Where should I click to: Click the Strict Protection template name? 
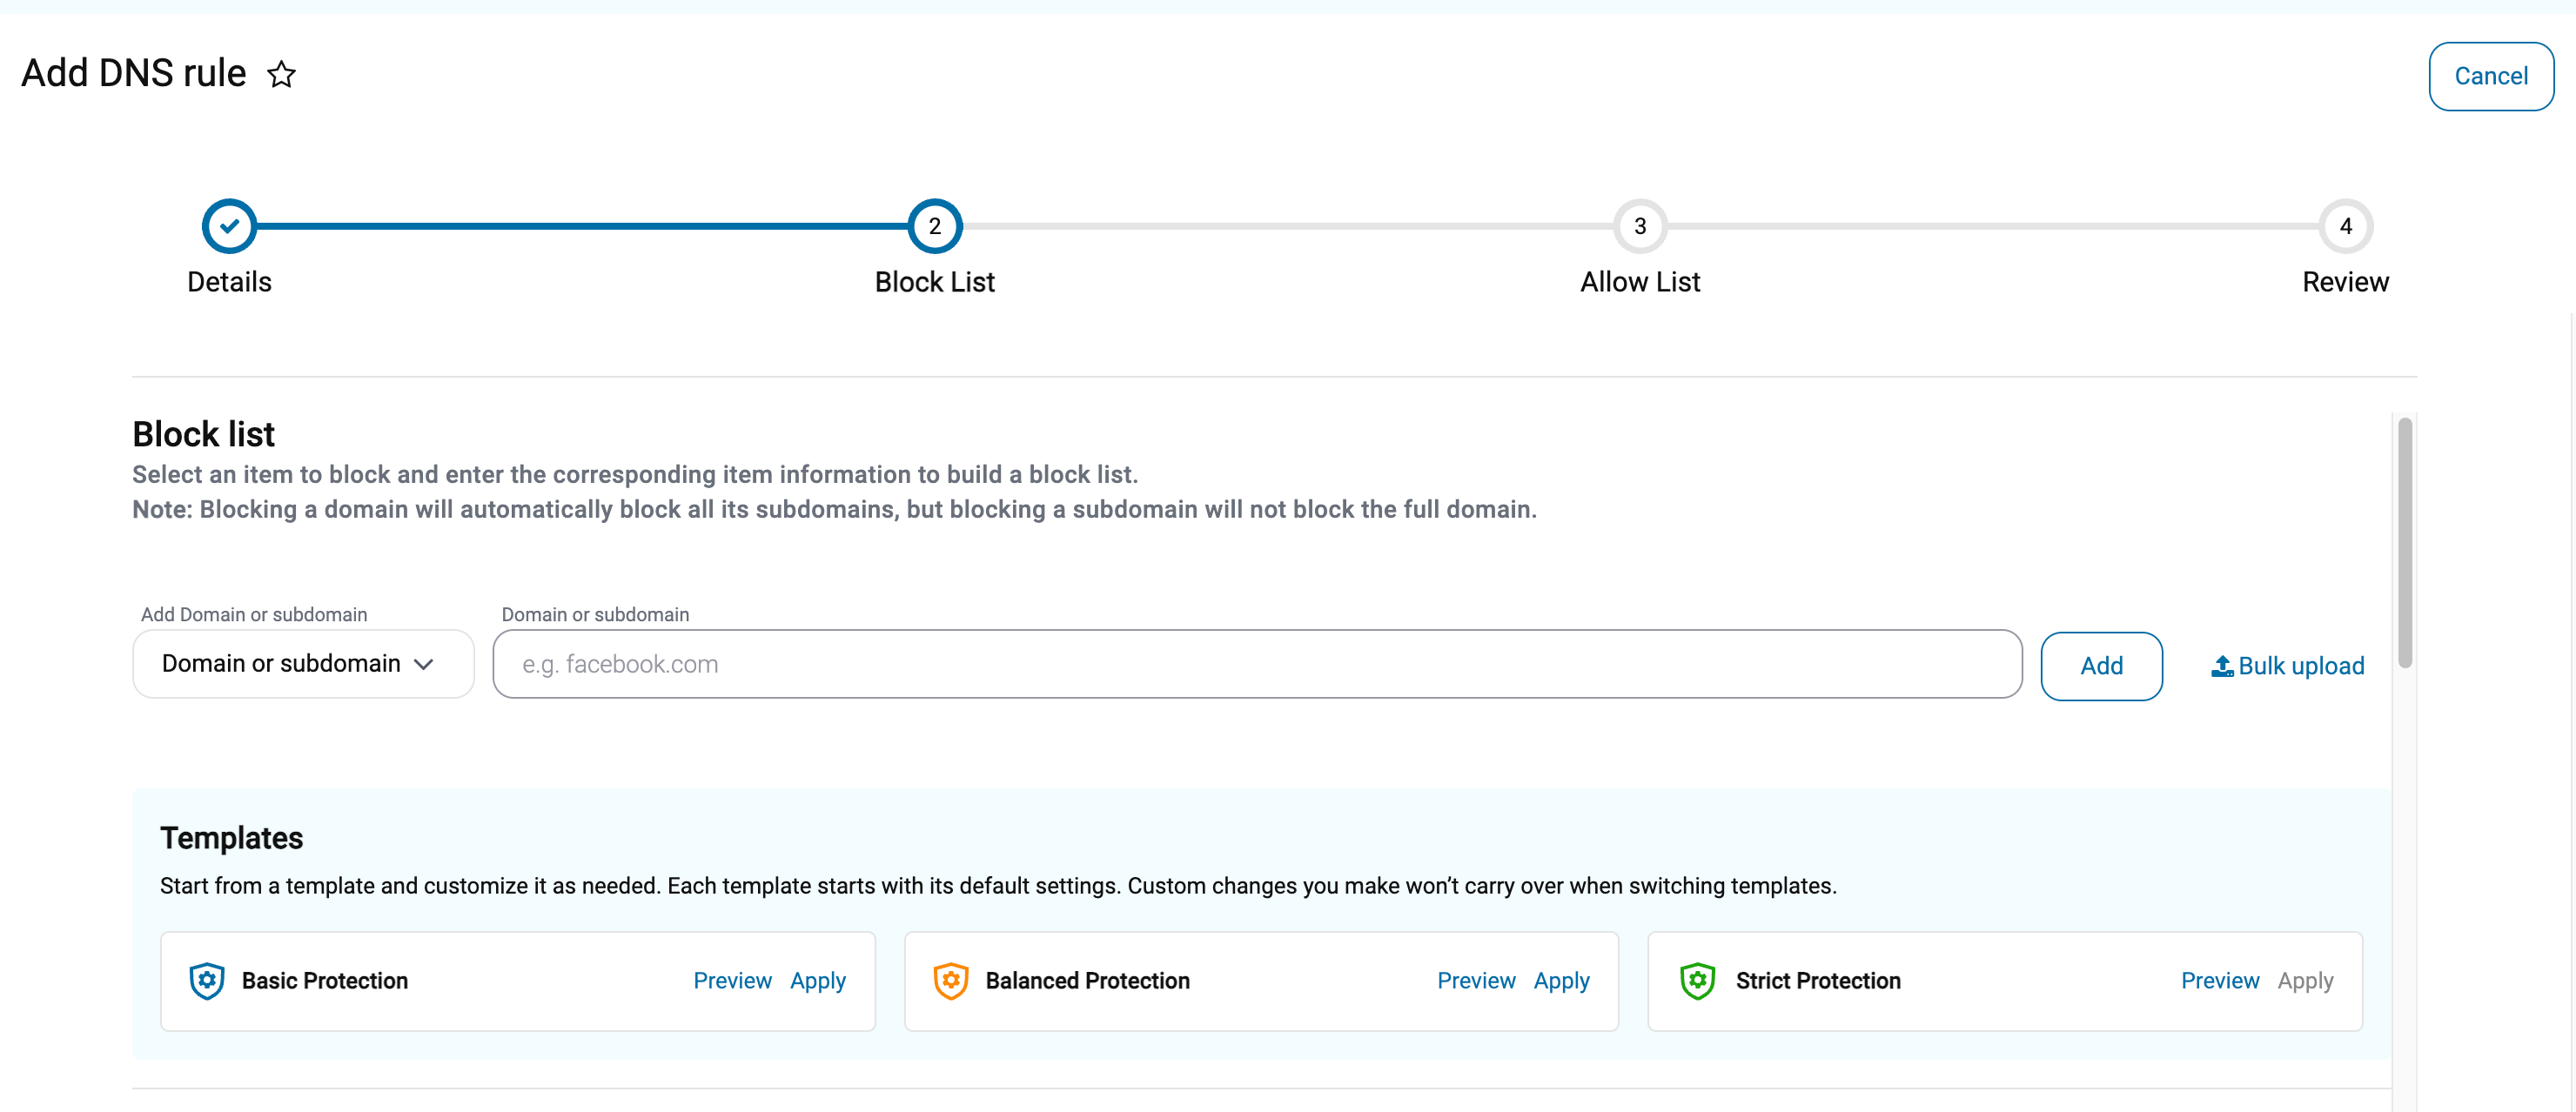pyautogui.click(x=1818, y=981)
